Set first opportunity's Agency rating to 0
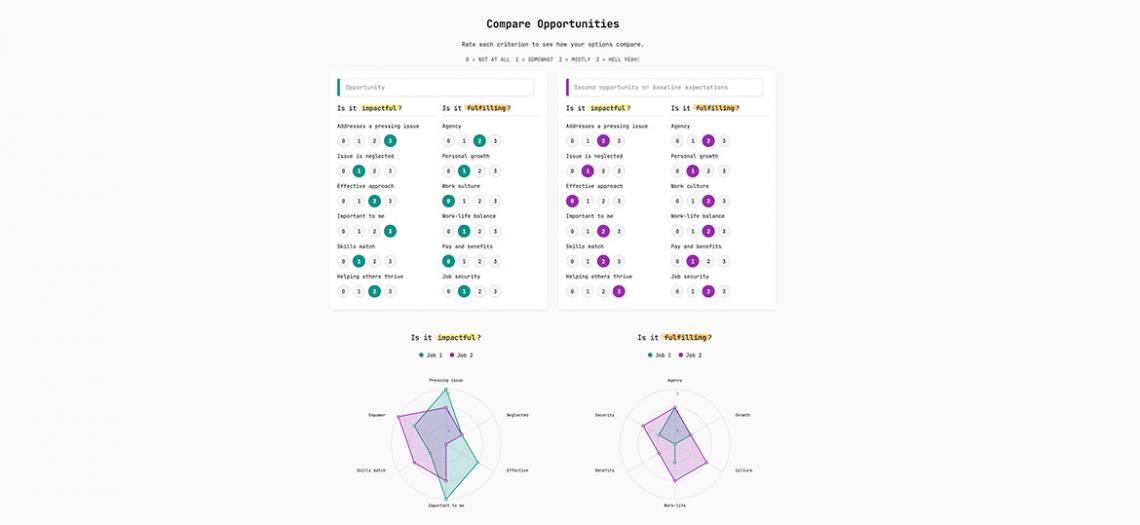 pos(448,141)
